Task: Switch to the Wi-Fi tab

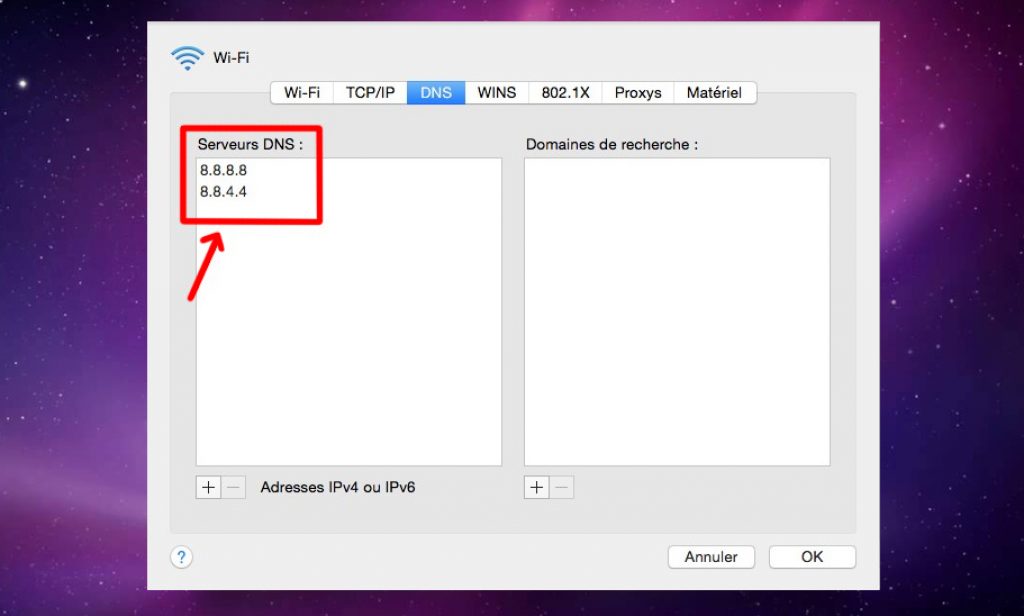Action: [x=302, y=93]
